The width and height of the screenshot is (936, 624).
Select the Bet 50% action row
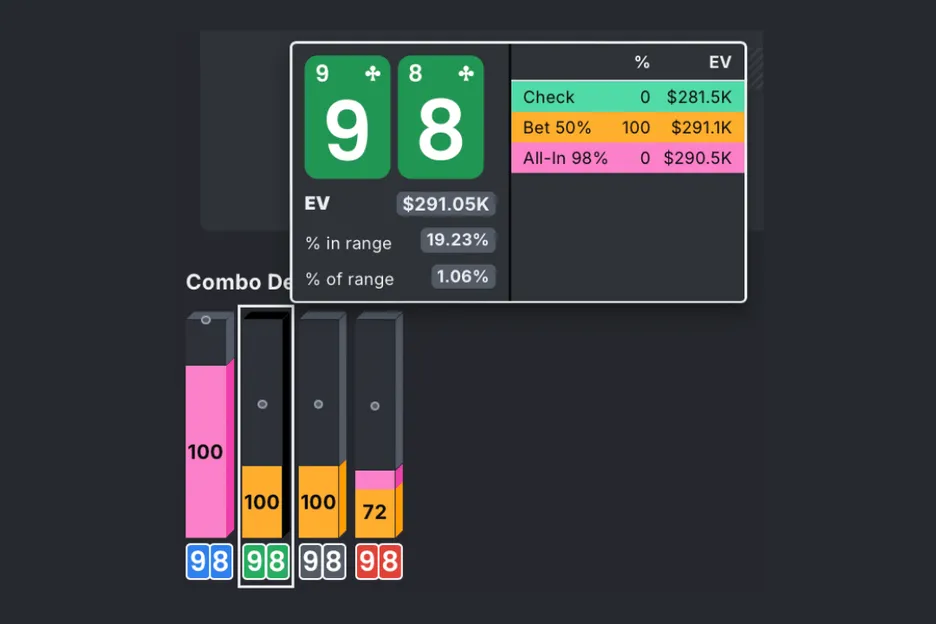click(627, 127)
